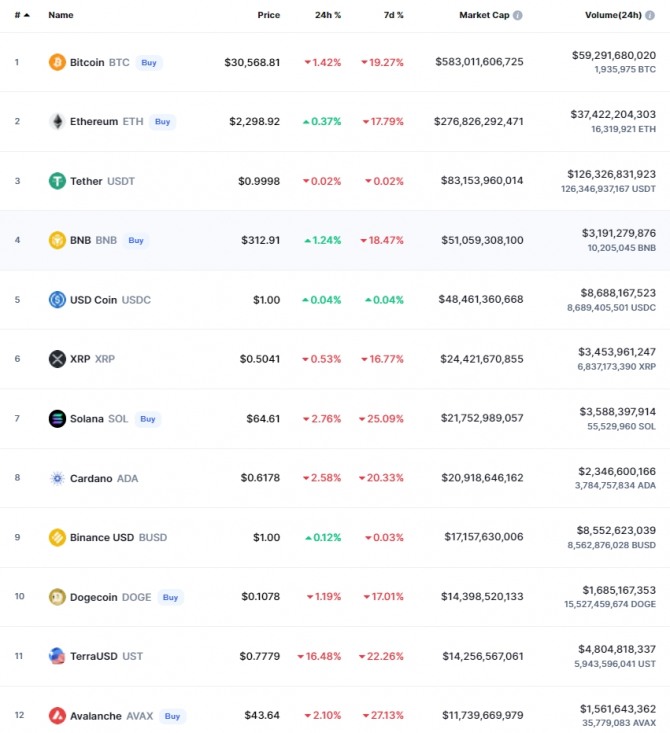
Task: Click the Bitcoin coin logo icon
Action: click(57, 62)
